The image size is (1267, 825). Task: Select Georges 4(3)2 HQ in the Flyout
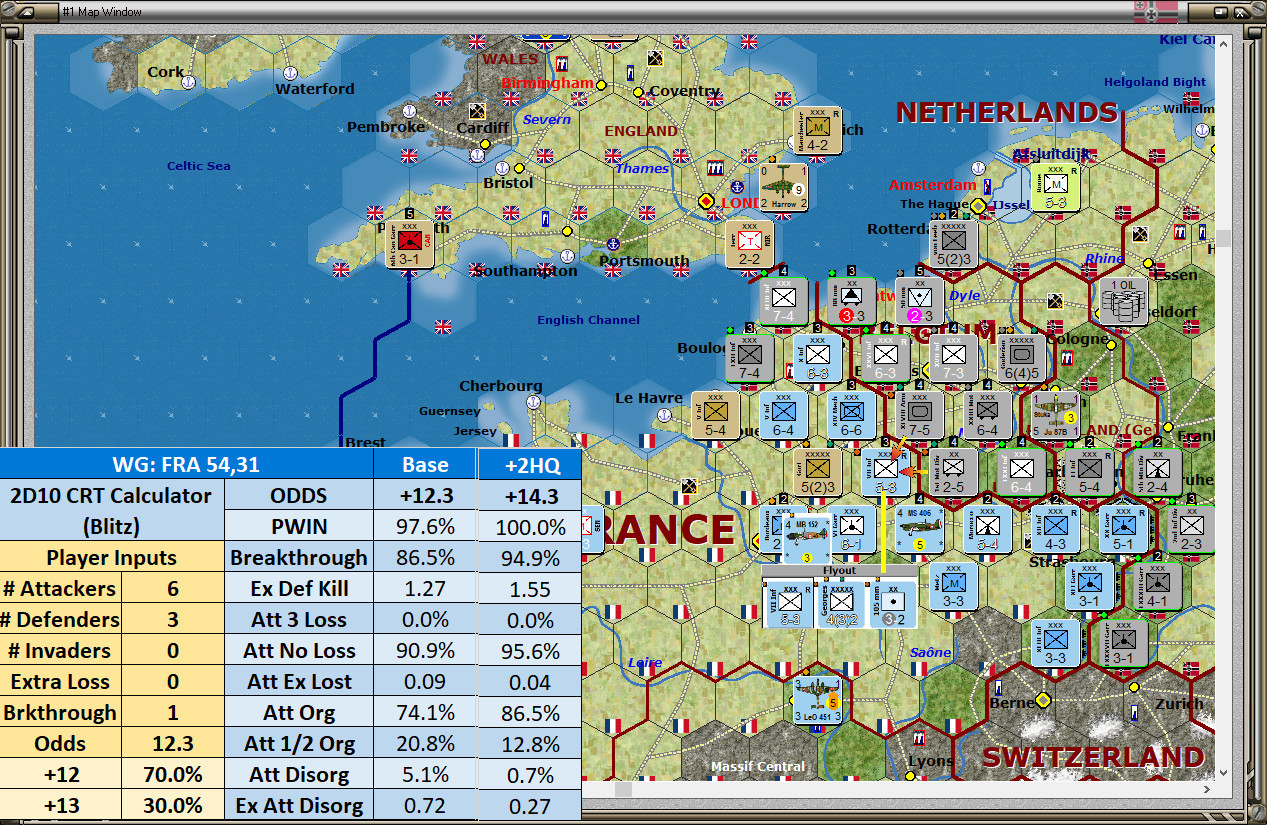[841, 604]
